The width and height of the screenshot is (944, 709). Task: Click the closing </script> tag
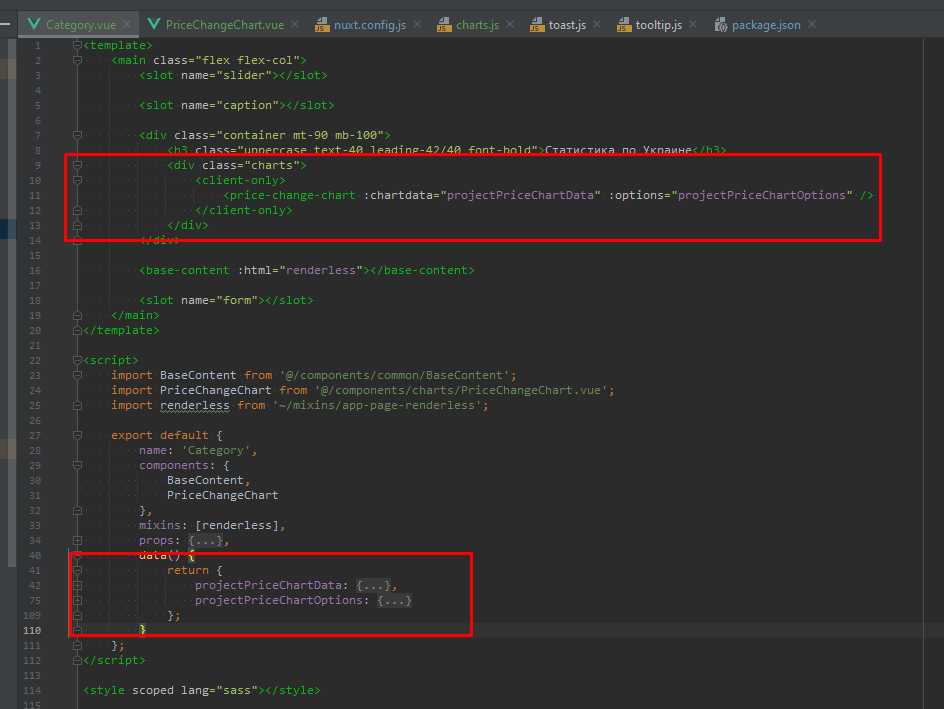click(x=114, y=660)
